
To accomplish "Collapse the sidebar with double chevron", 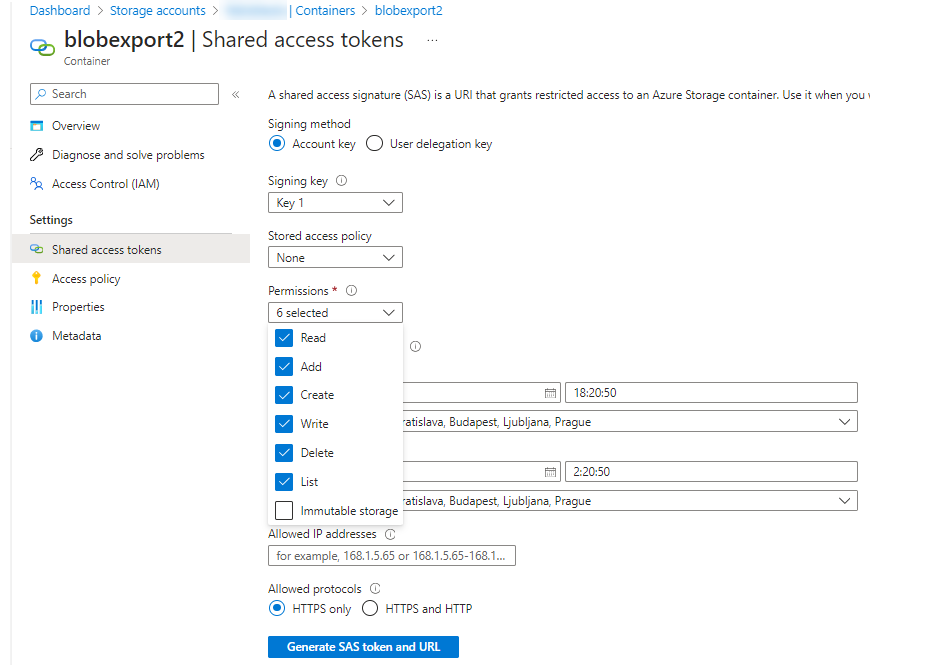I will point(236,94).
